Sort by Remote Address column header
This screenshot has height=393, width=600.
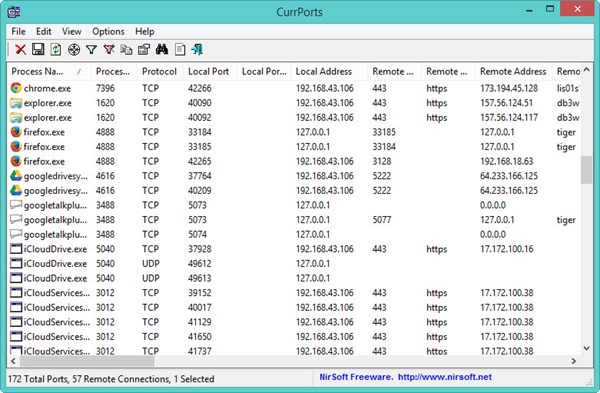(513, 72)
